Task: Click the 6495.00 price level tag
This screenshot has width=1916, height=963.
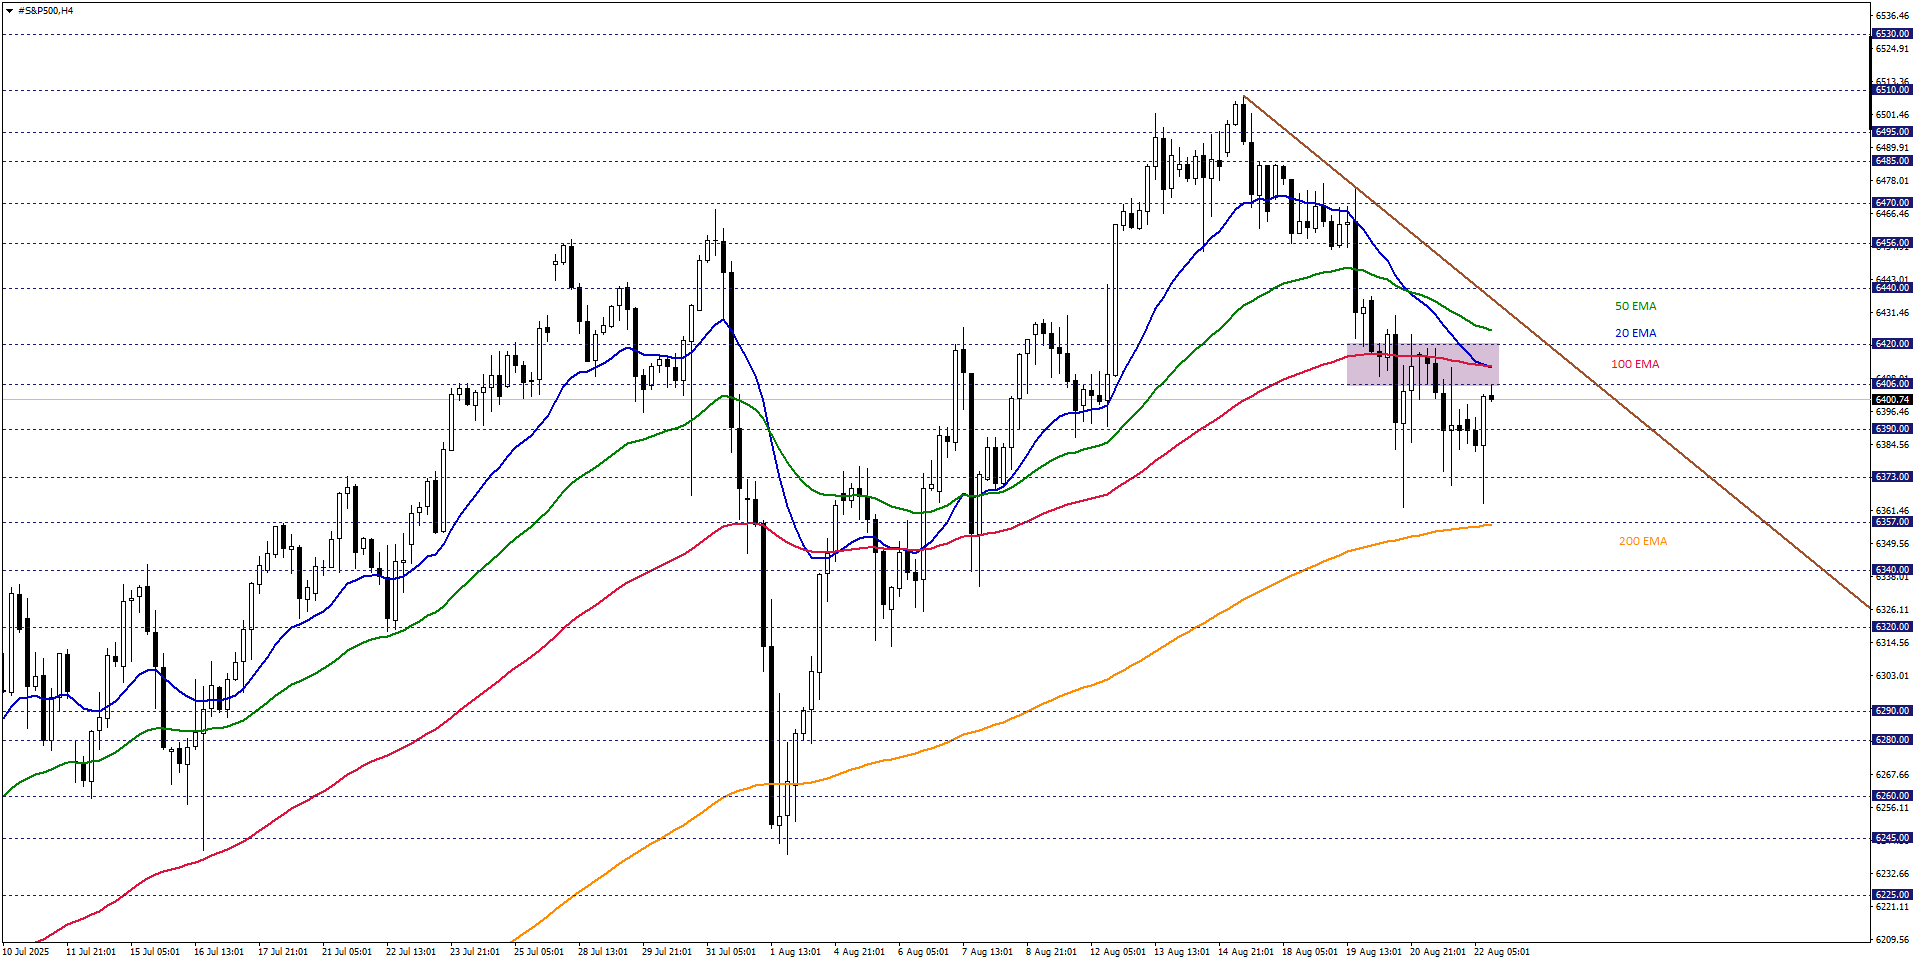Action: pos(1892,132)
